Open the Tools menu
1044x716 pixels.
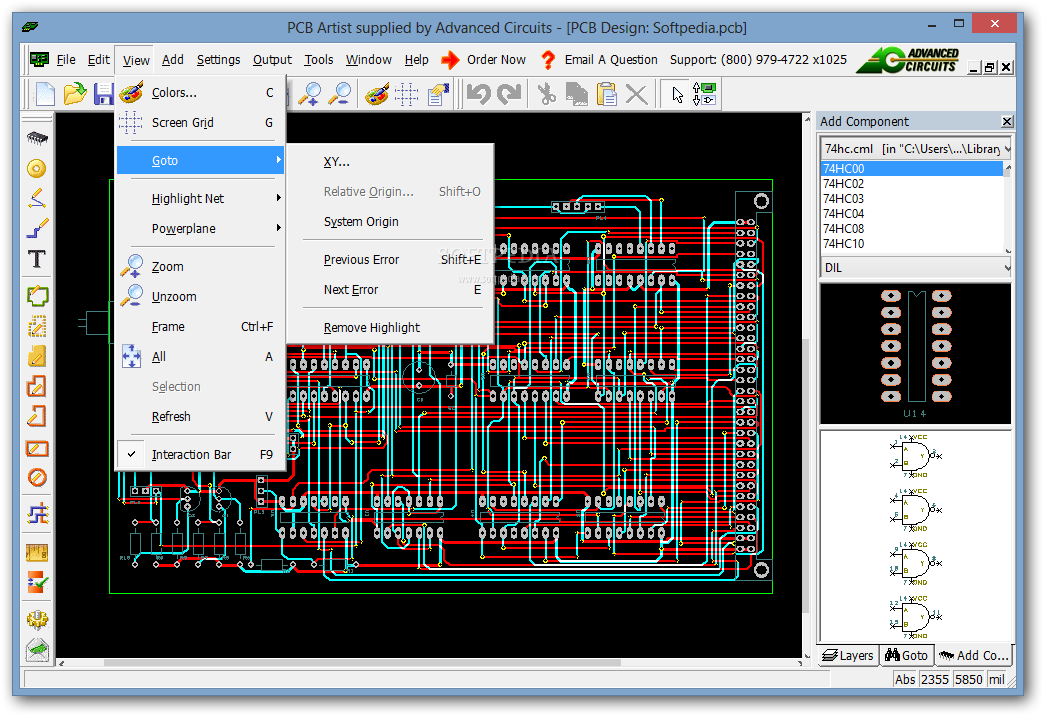319,60
